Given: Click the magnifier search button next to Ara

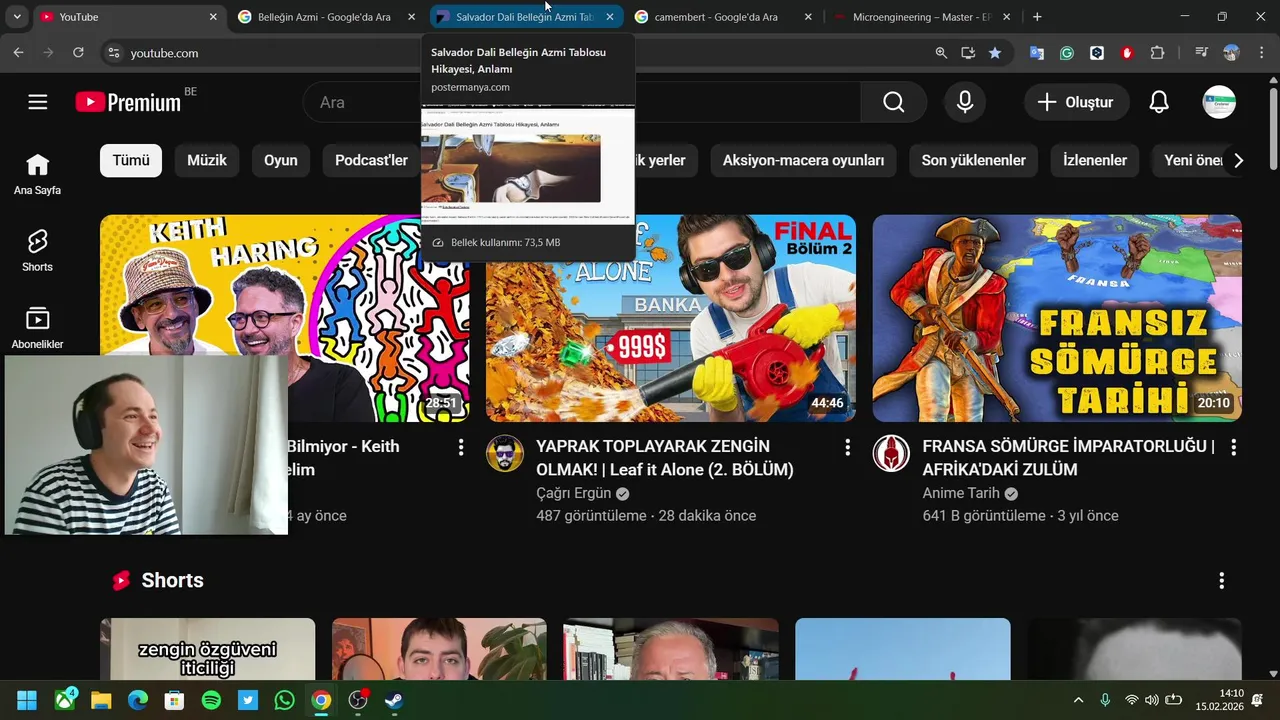Looking at the screenshot, I should point(894,102).
